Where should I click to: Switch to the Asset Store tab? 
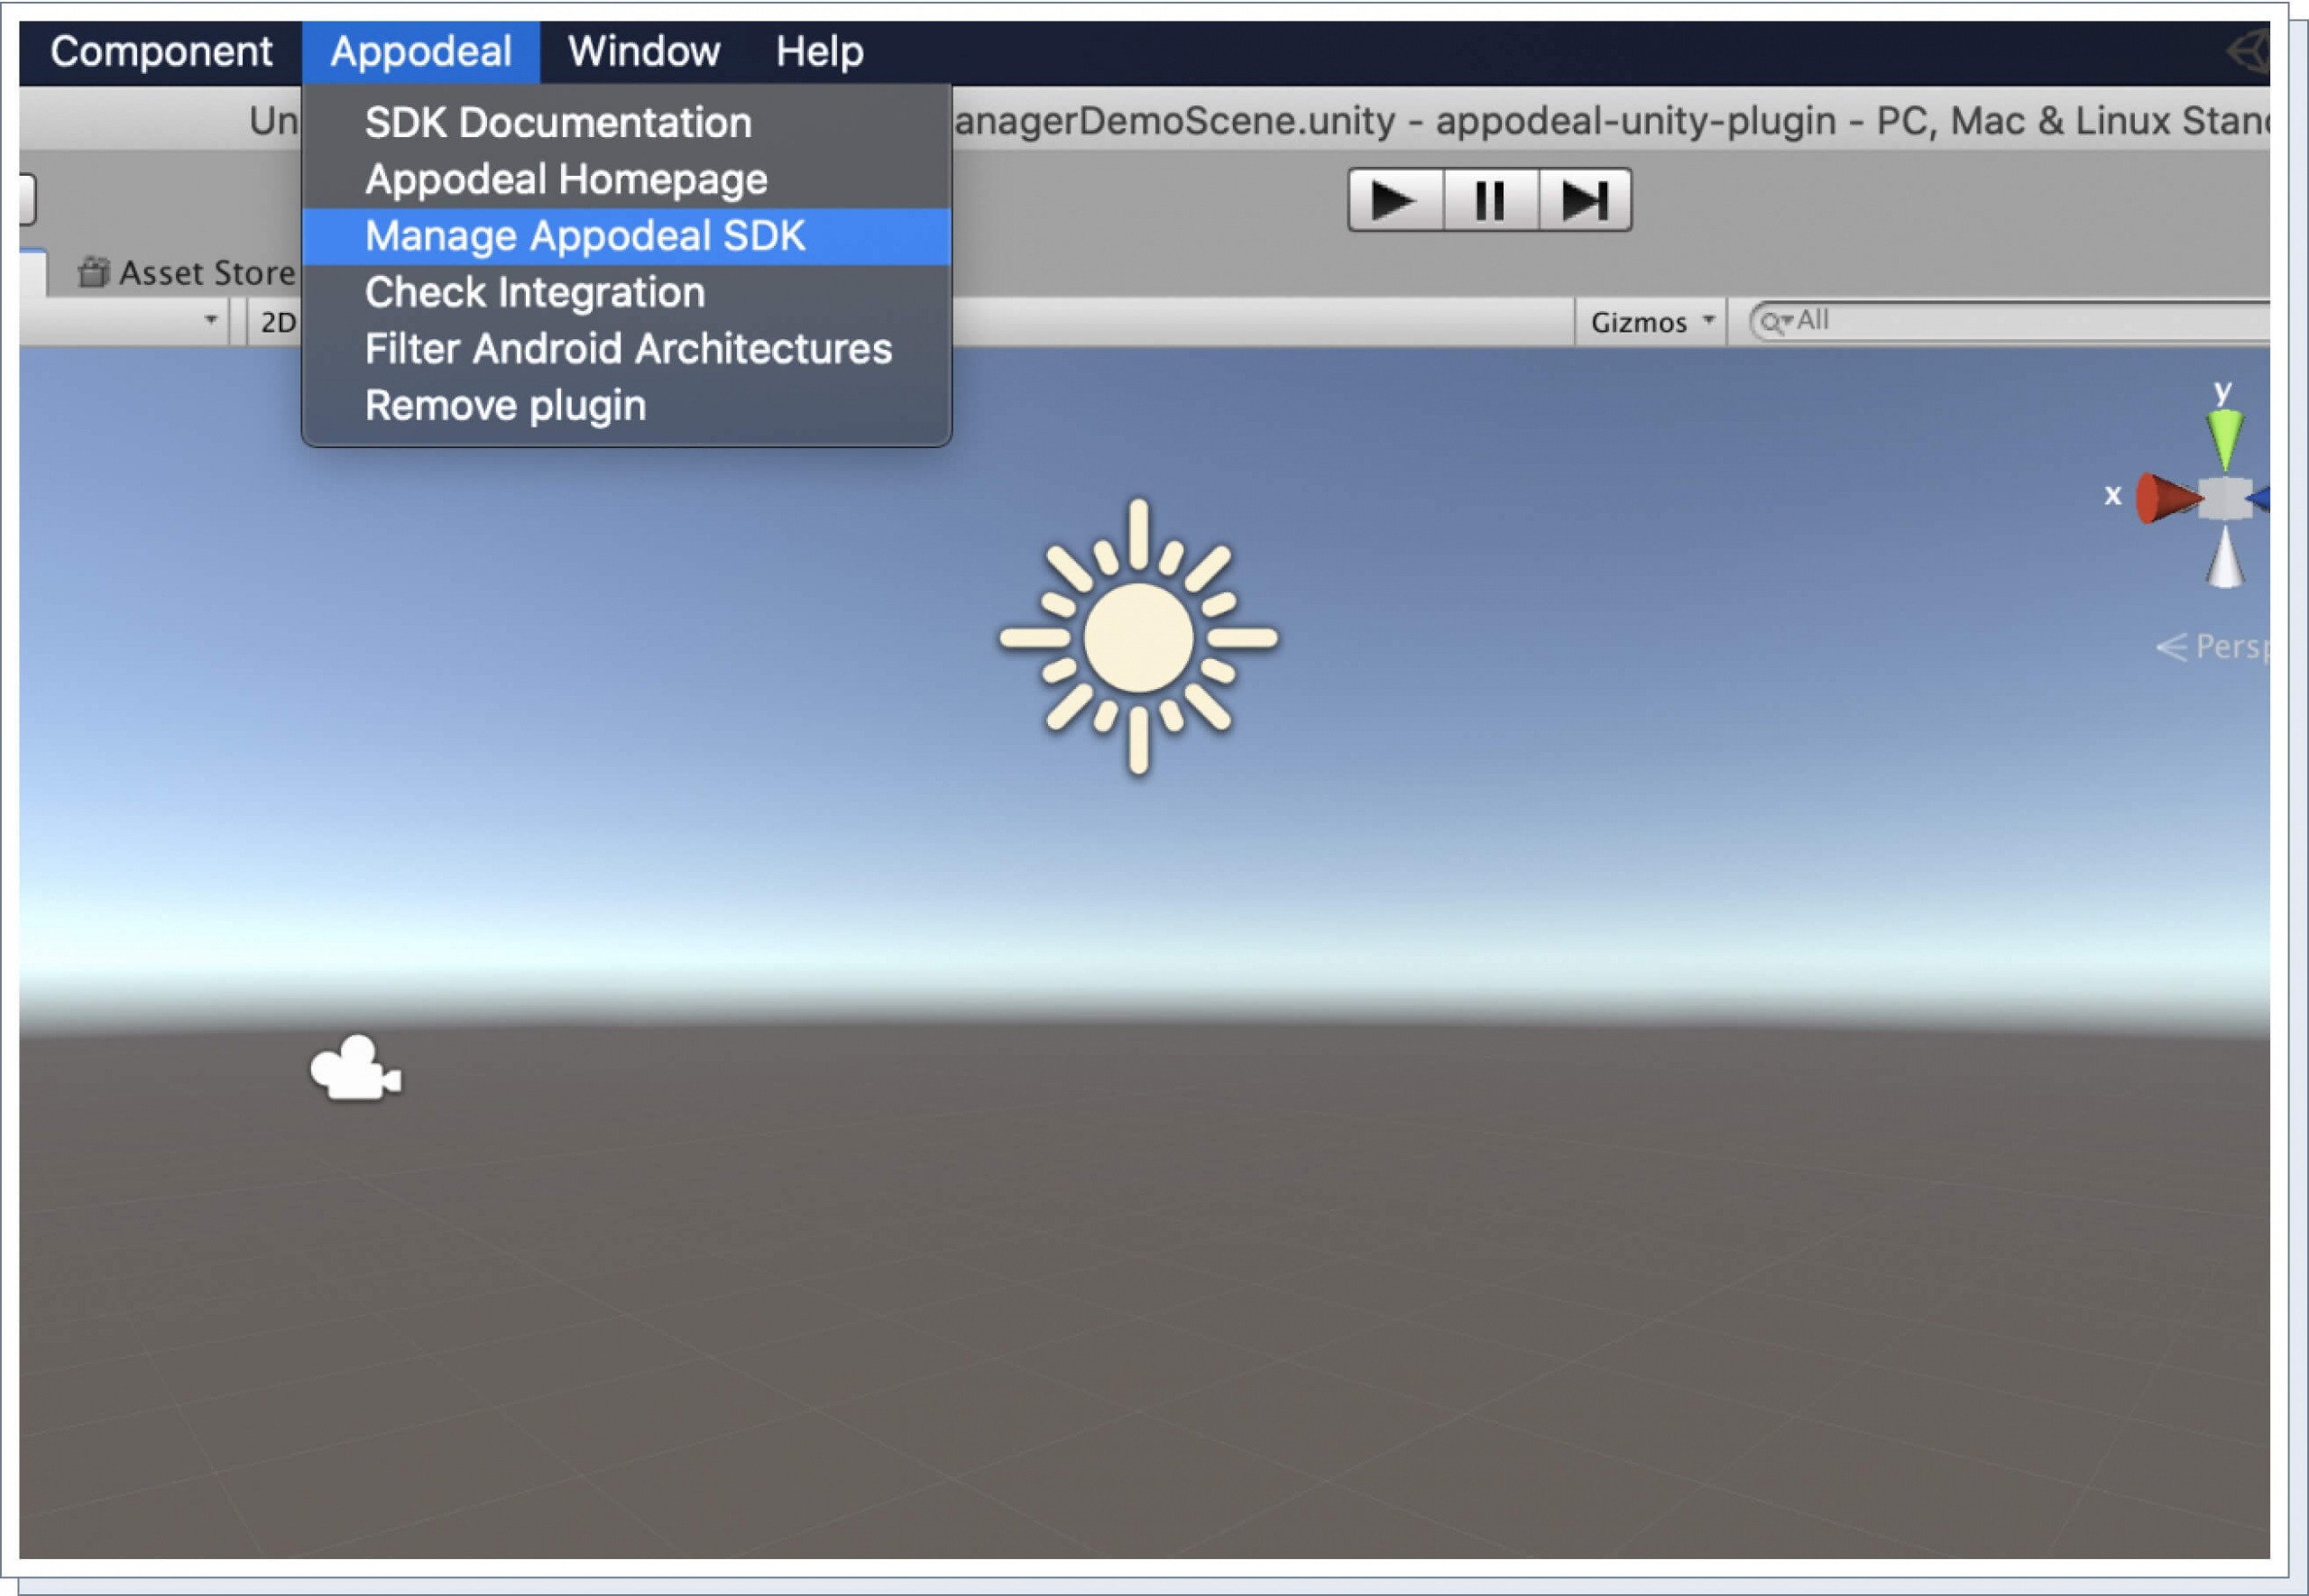(x=187, y=272)
